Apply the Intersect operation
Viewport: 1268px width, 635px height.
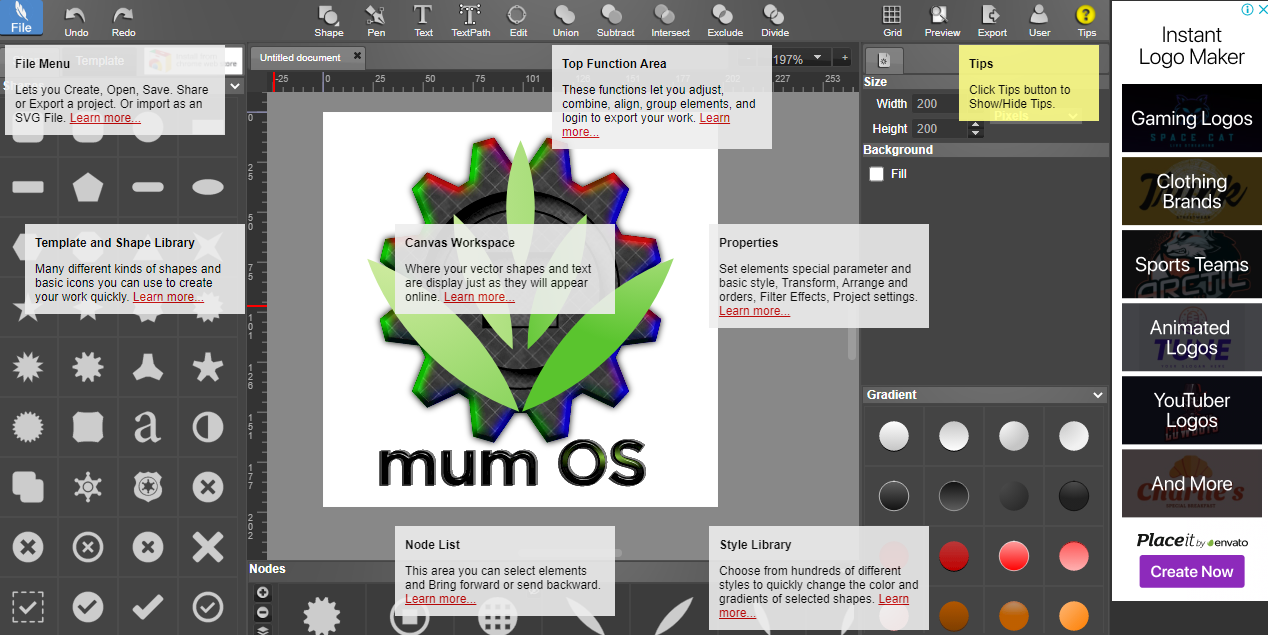(x=670, y=20)
